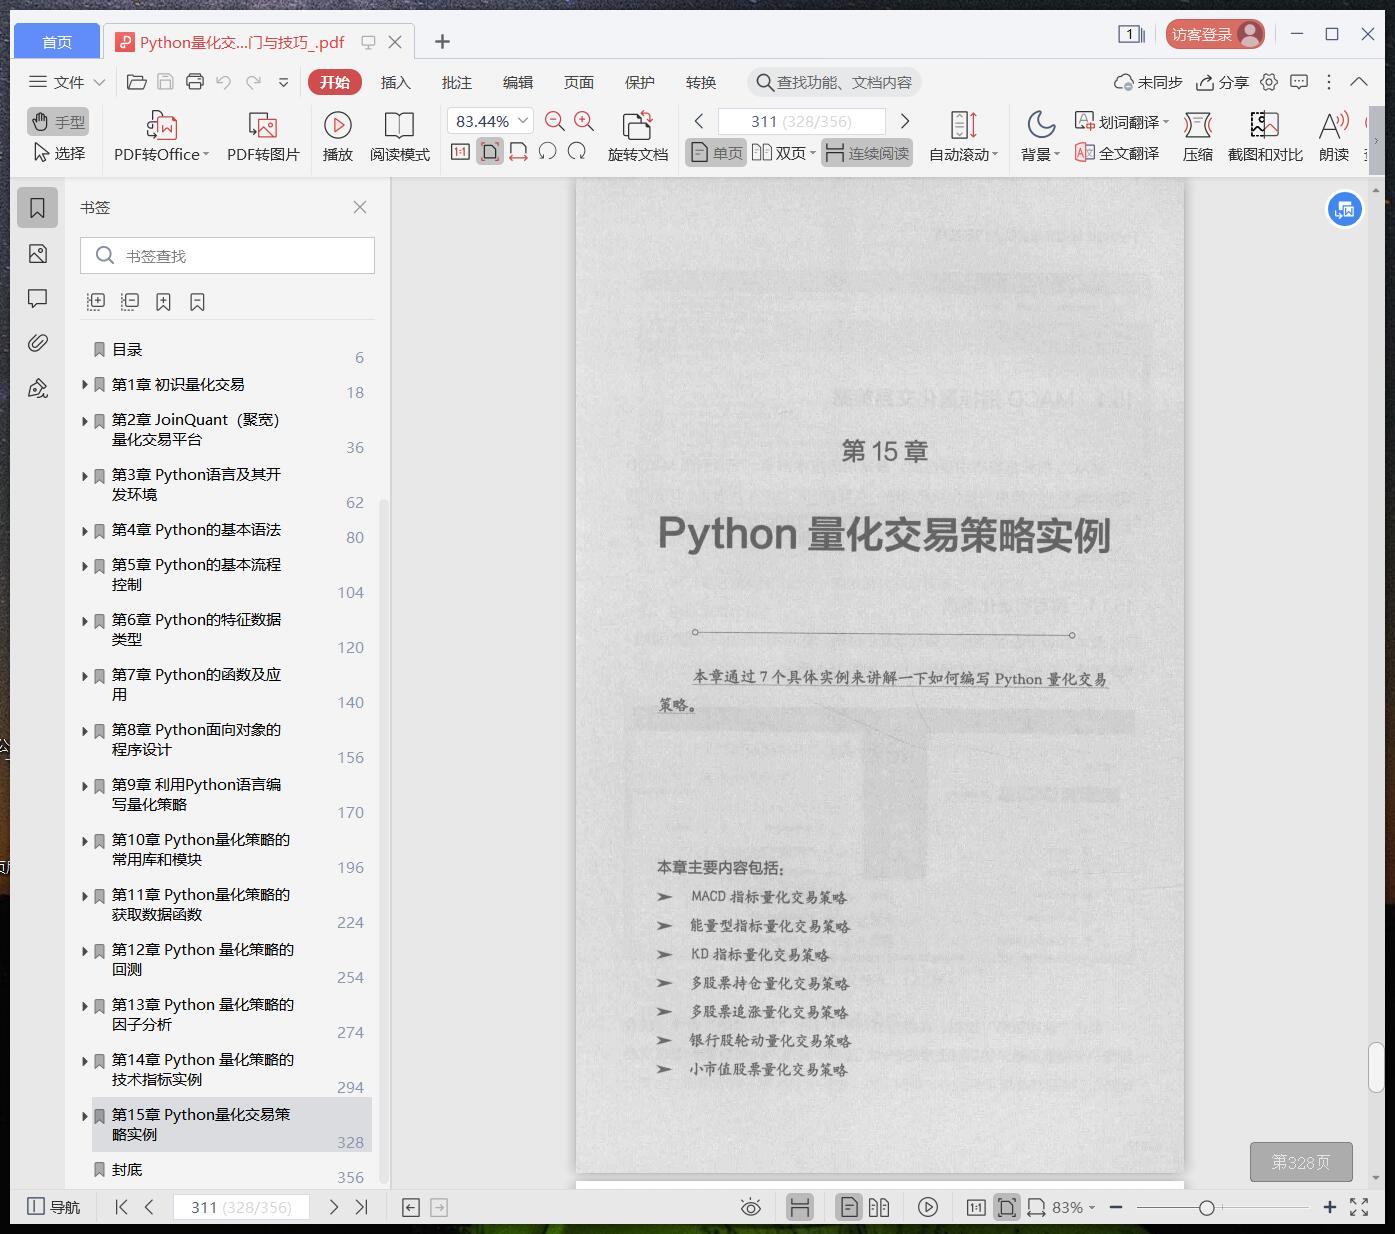Switch to 页面 tab
Image resolution: width=1395 pixels, height=1234 pixels.
[579, 82]
